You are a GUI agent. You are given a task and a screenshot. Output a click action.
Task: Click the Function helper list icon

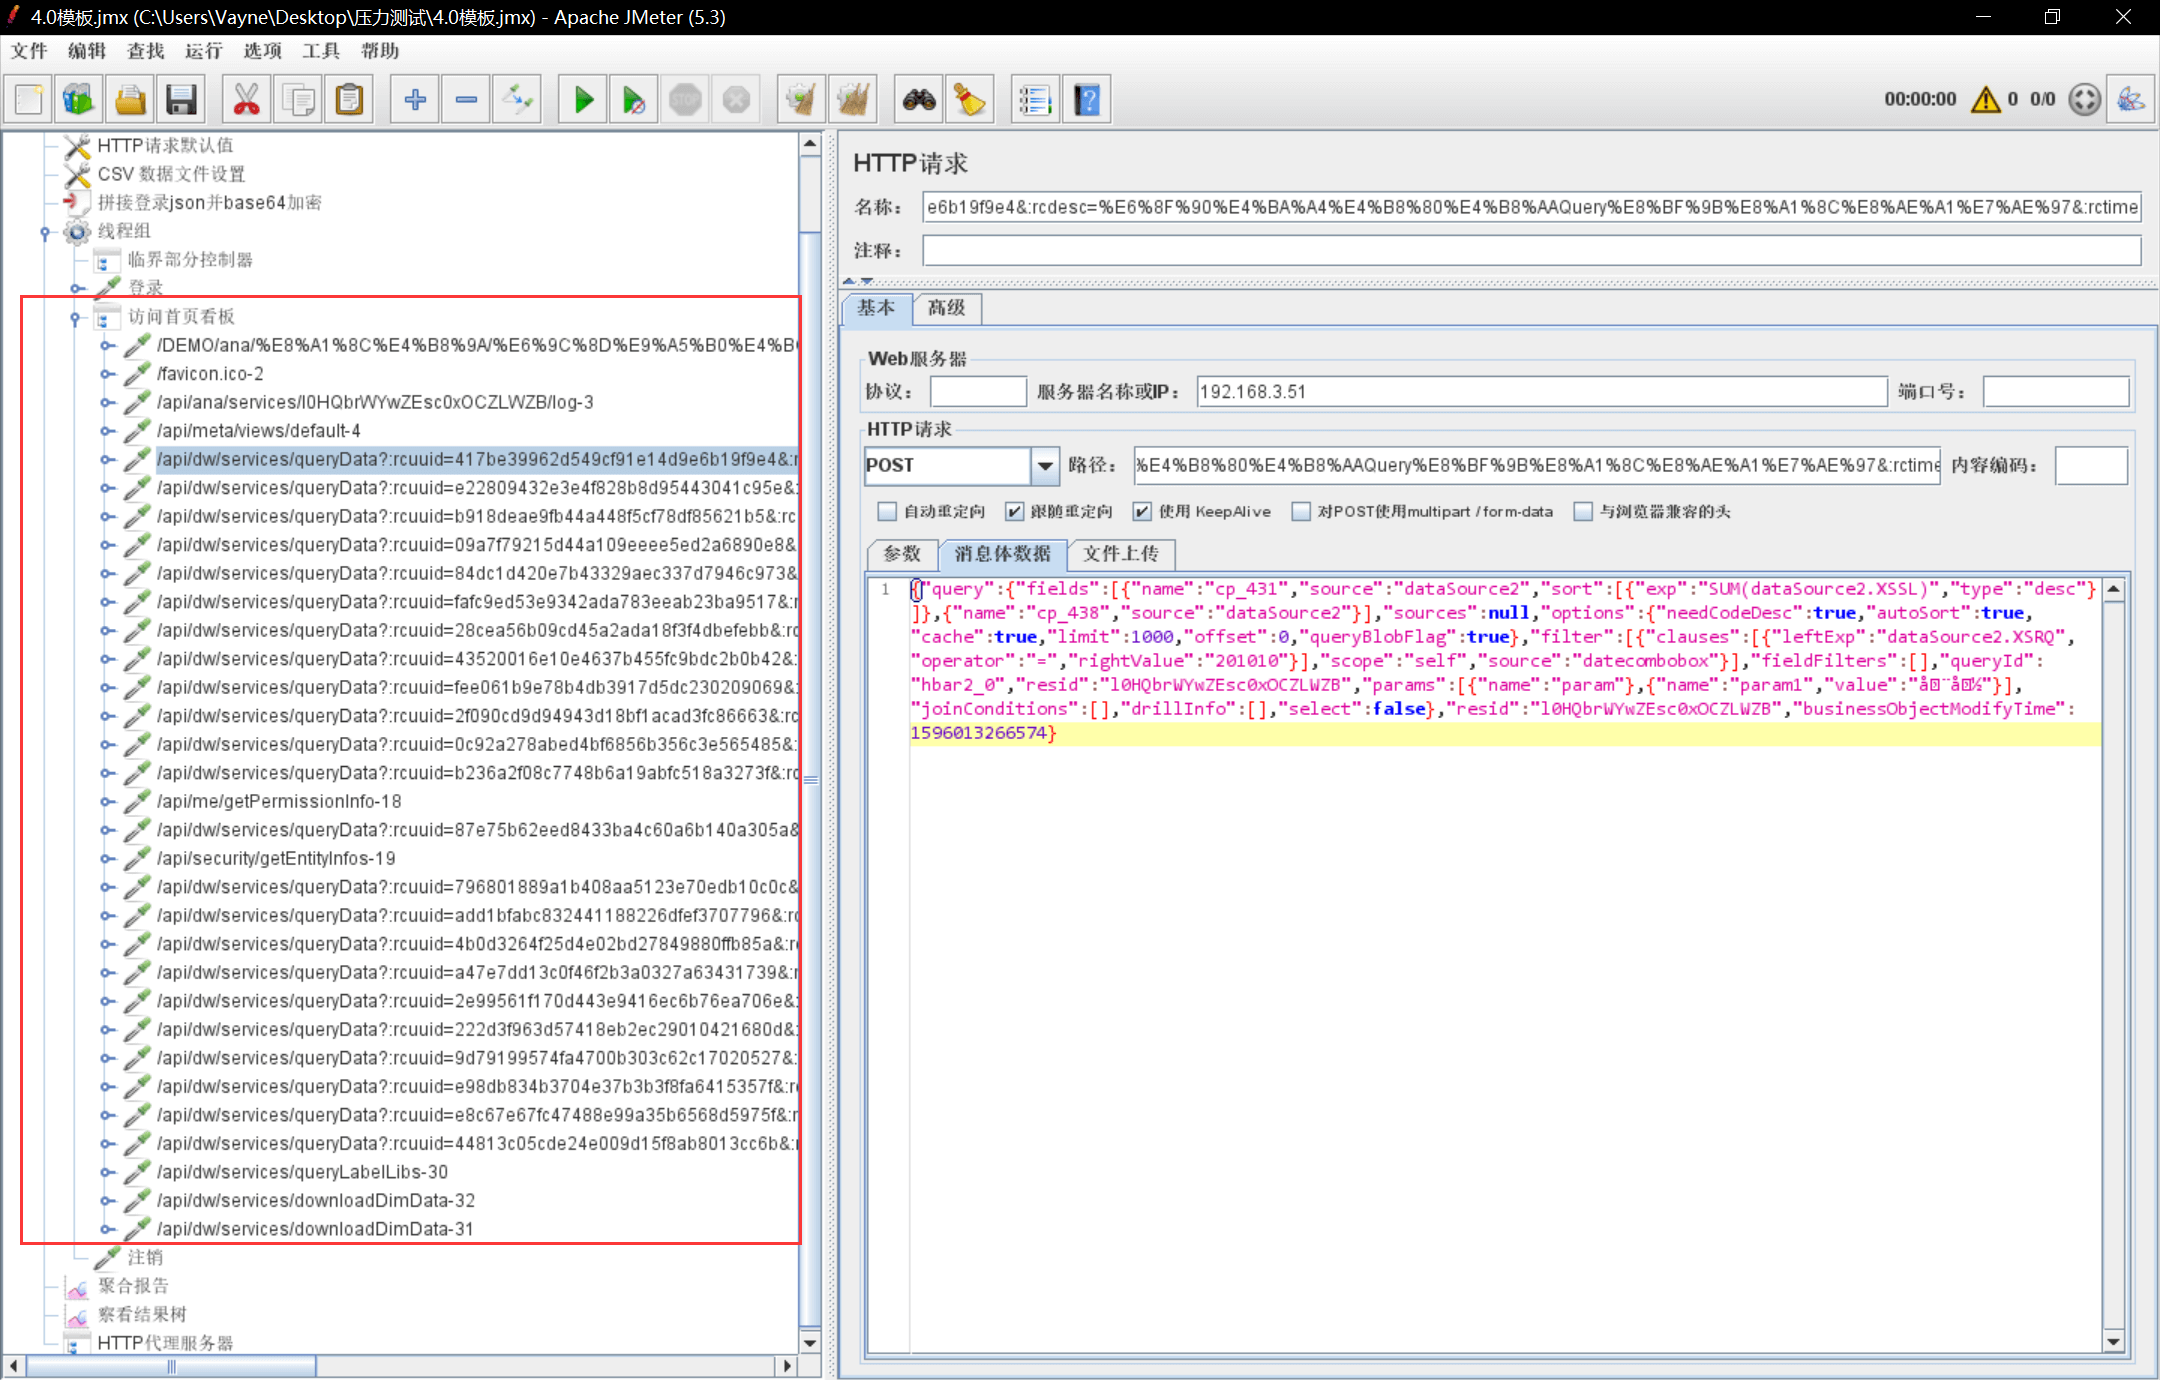coord(1035,100)
